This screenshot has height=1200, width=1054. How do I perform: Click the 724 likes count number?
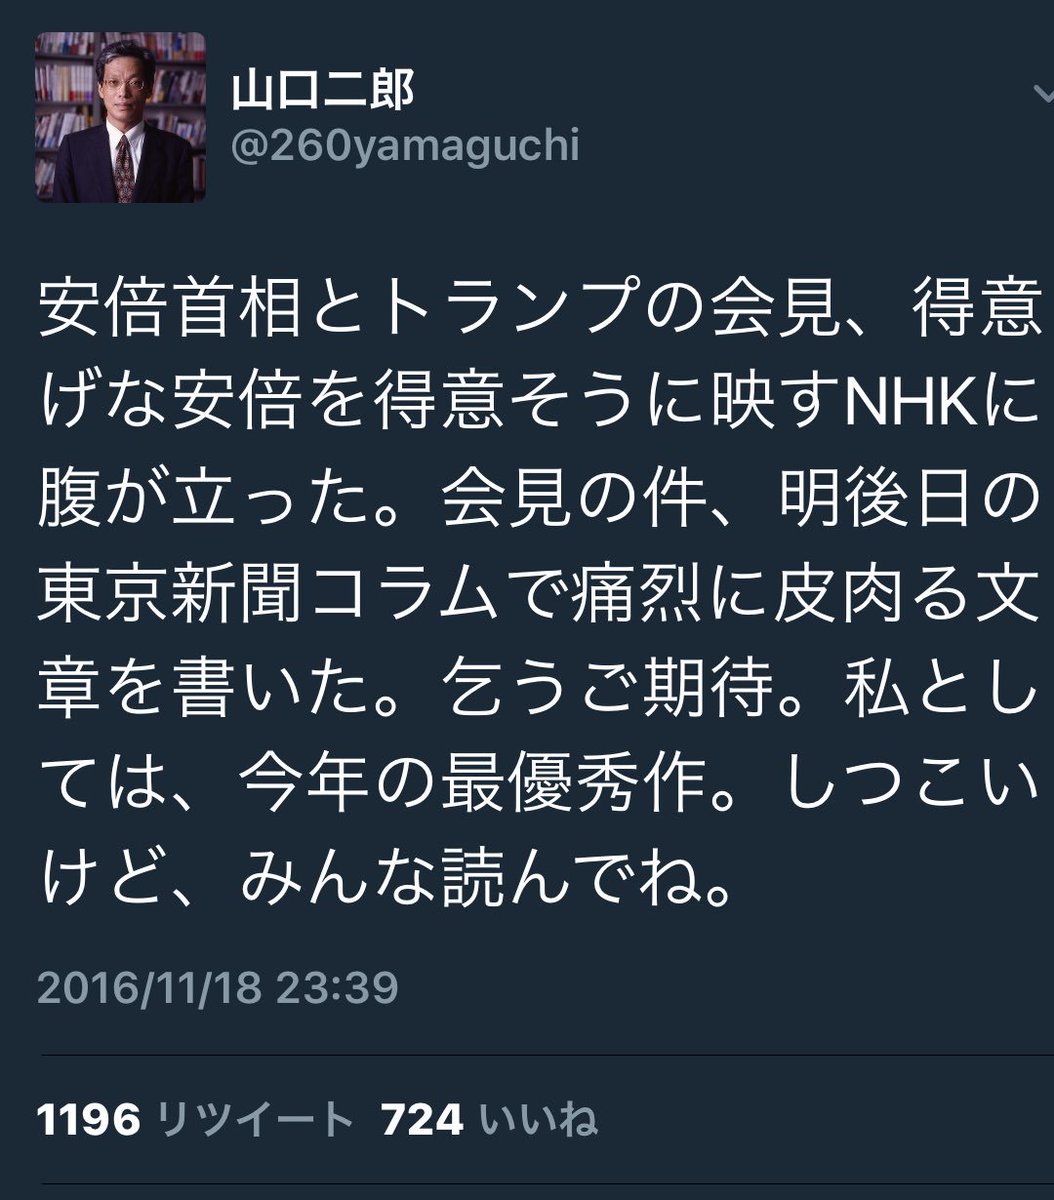pos(422,1120)
